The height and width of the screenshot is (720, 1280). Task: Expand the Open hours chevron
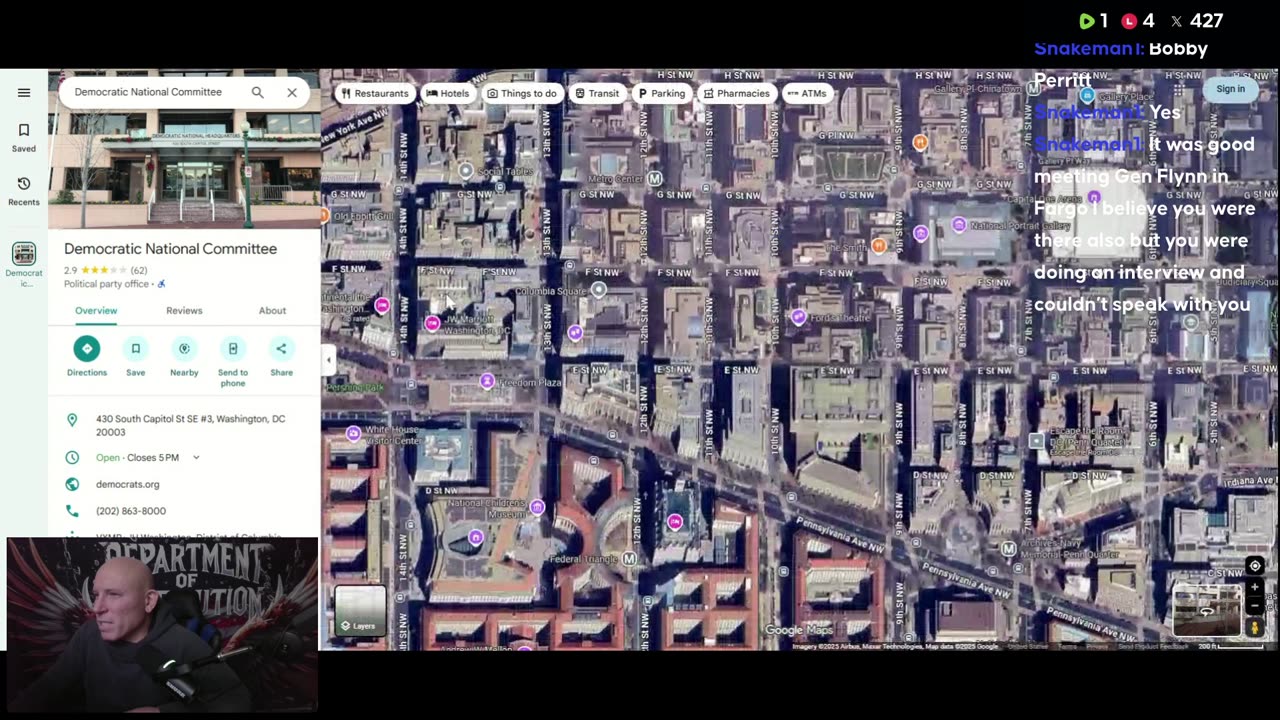point(196,458)
